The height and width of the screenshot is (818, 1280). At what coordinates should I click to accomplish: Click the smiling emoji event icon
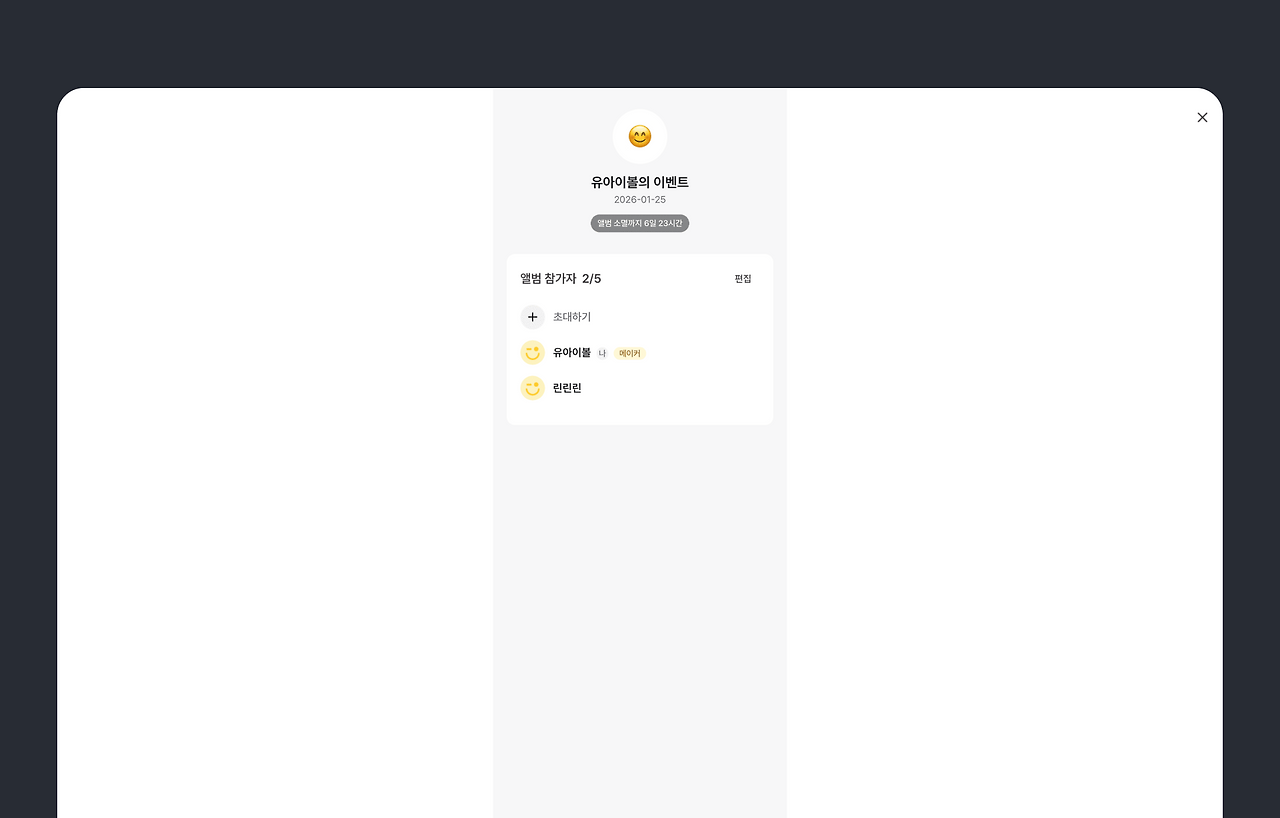click(640, 136)
